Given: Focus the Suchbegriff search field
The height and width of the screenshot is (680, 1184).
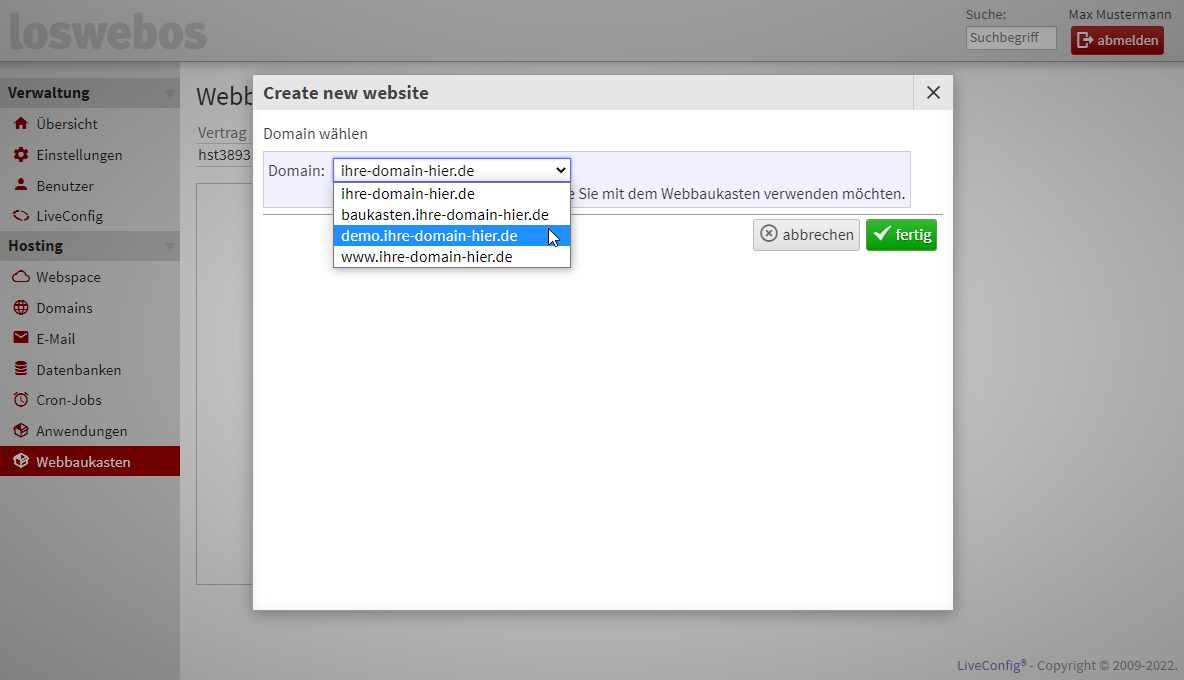Looking at the screenshot, I should (x=1010, y=38).
